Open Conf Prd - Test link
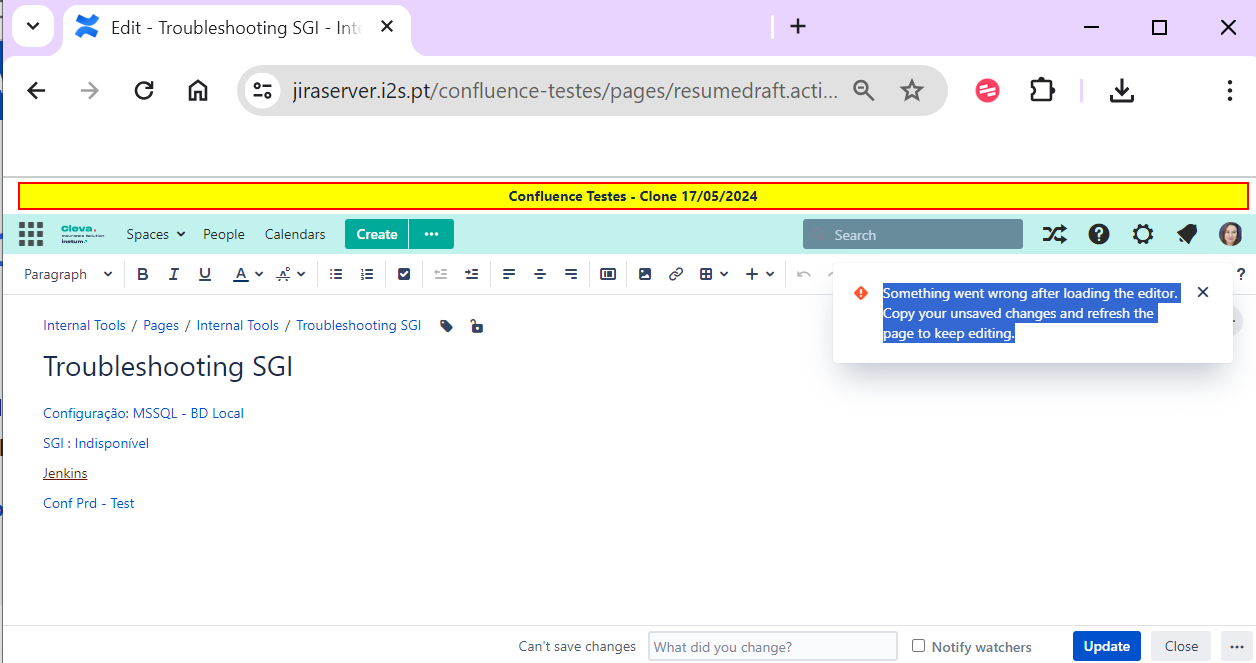The height and width of the screenshot is (663, 1256). pos(88,503)
